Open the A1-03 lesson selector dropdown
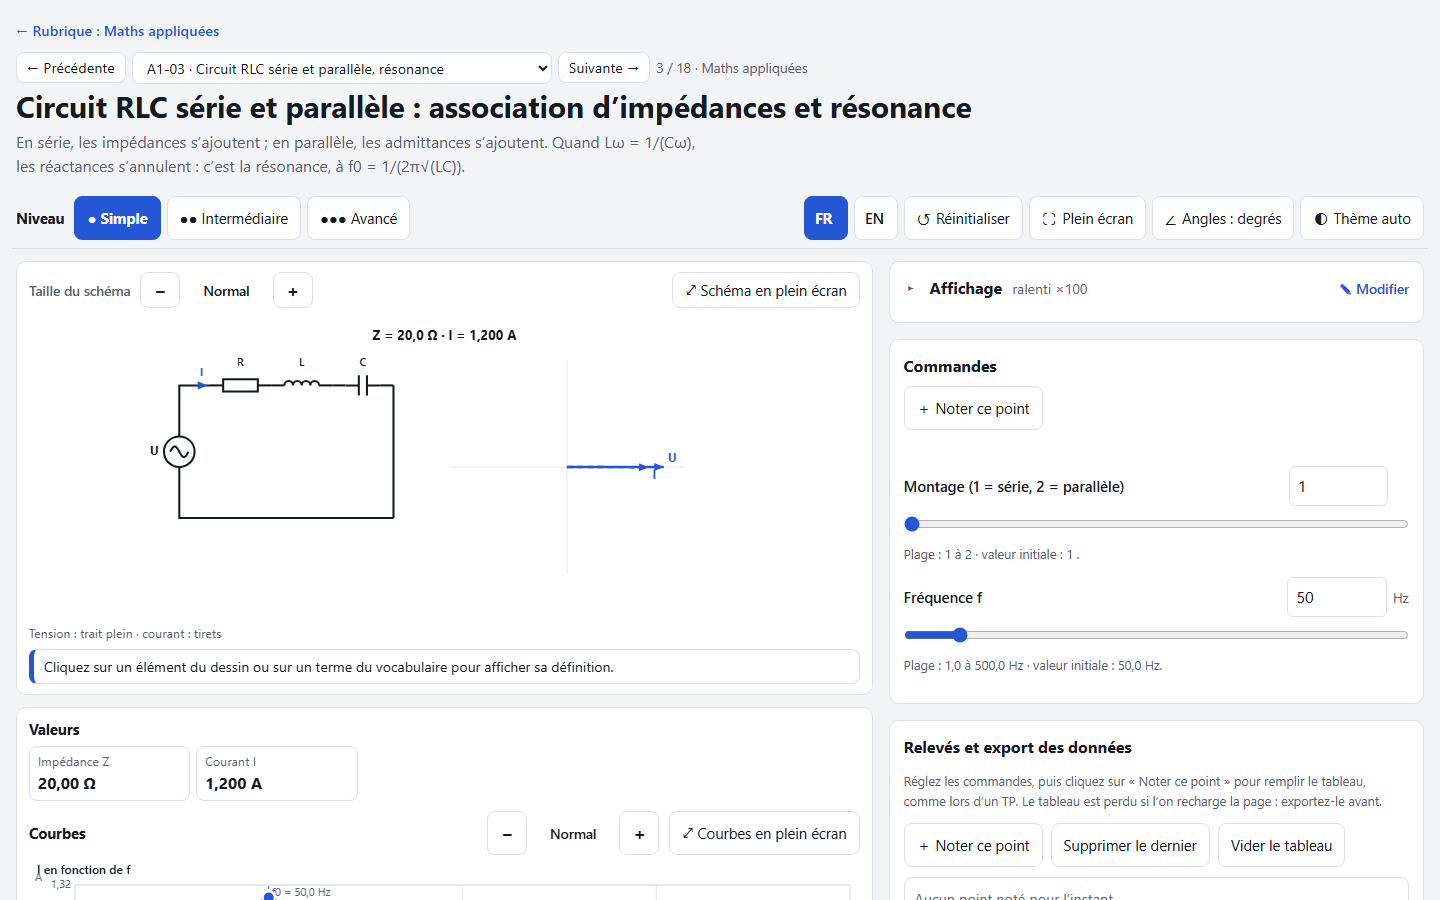 click(x=342, y=68)
